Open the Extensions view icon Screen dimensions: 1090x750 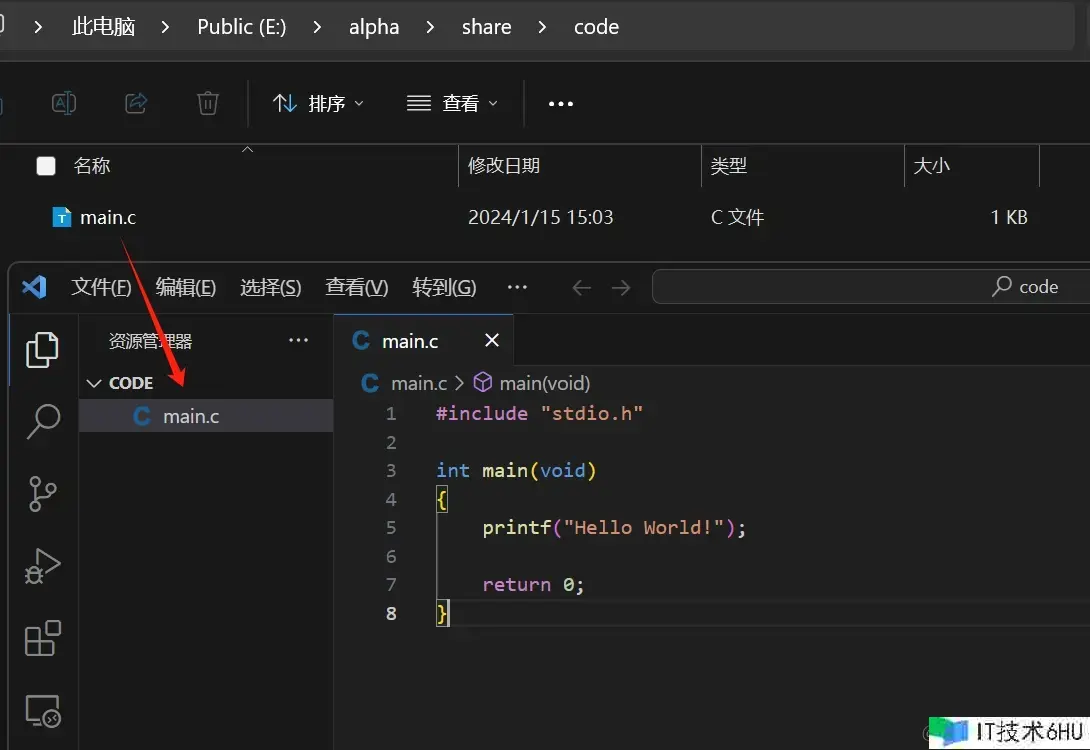[42, 638]
